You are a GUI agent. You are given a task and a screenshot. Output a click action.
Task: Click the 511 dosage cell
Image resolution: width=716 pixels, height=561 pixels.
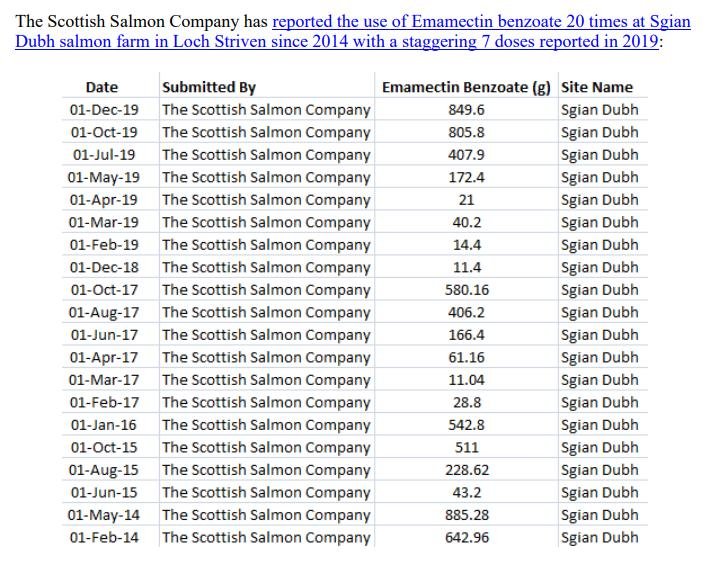pos(466,447)
